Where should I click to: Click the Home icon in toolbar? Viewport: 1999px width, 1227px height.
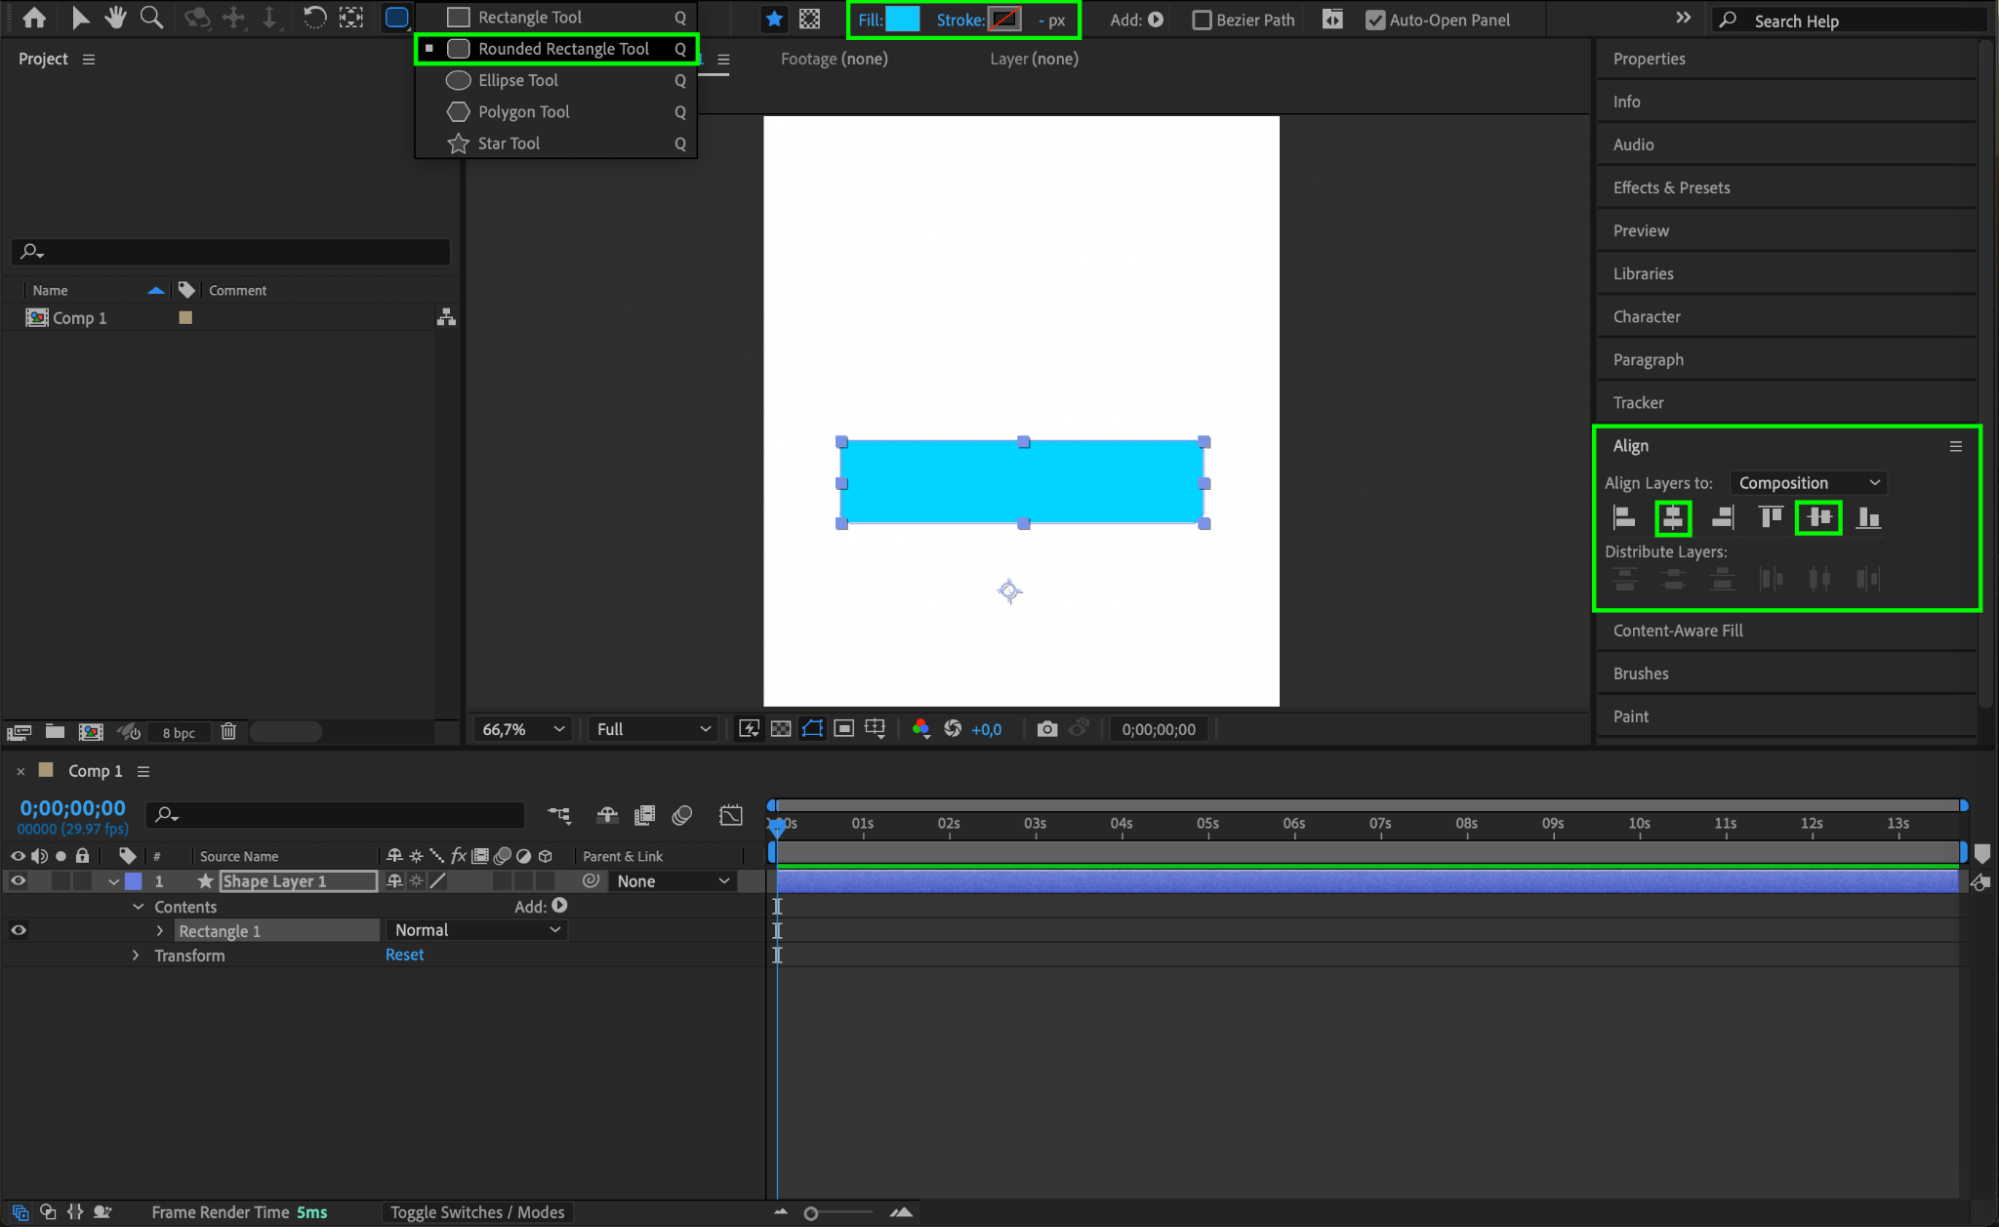click(34, 18)
